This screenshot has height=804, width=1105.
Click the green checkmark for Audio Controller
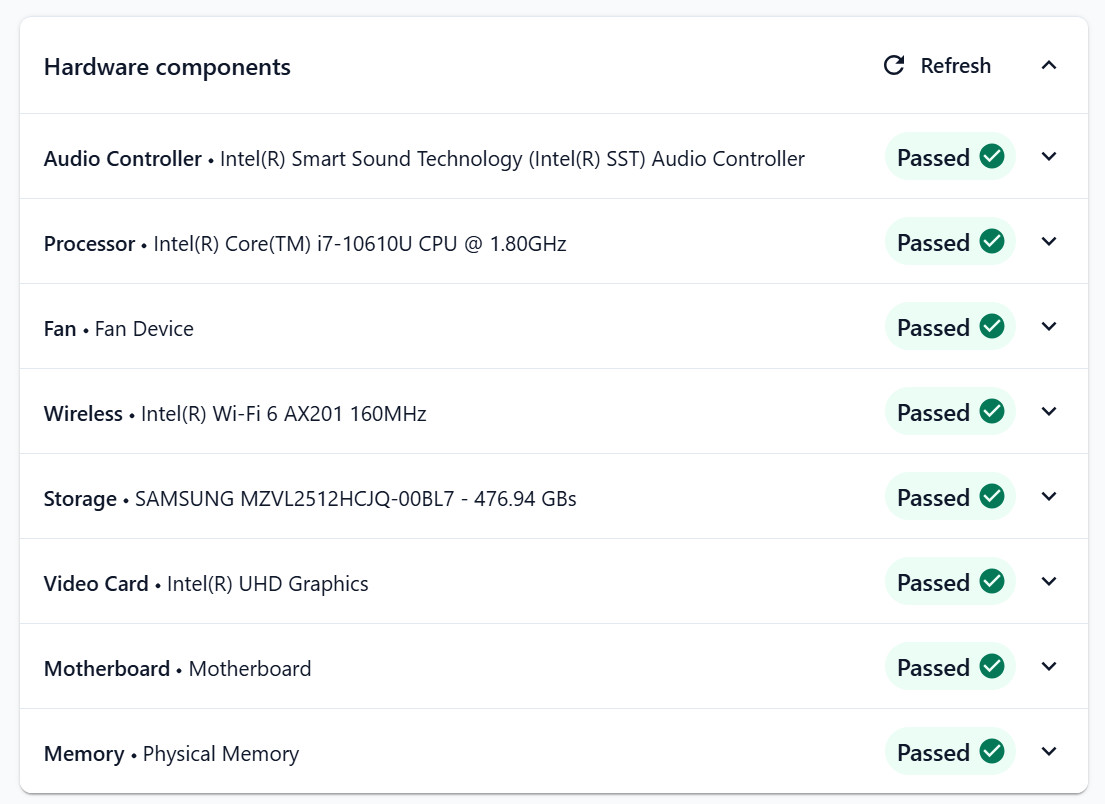coord(991,157)
